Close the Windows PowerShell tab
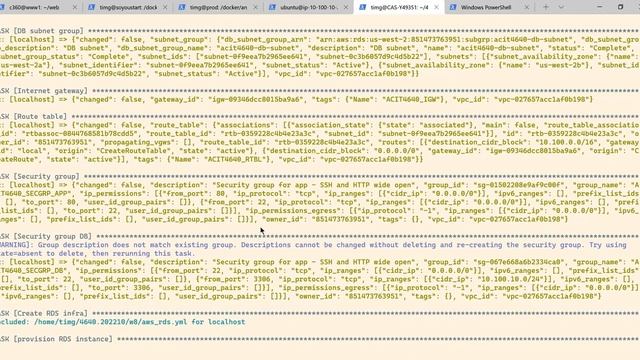 pyautogui.click(x=527, y=7)
